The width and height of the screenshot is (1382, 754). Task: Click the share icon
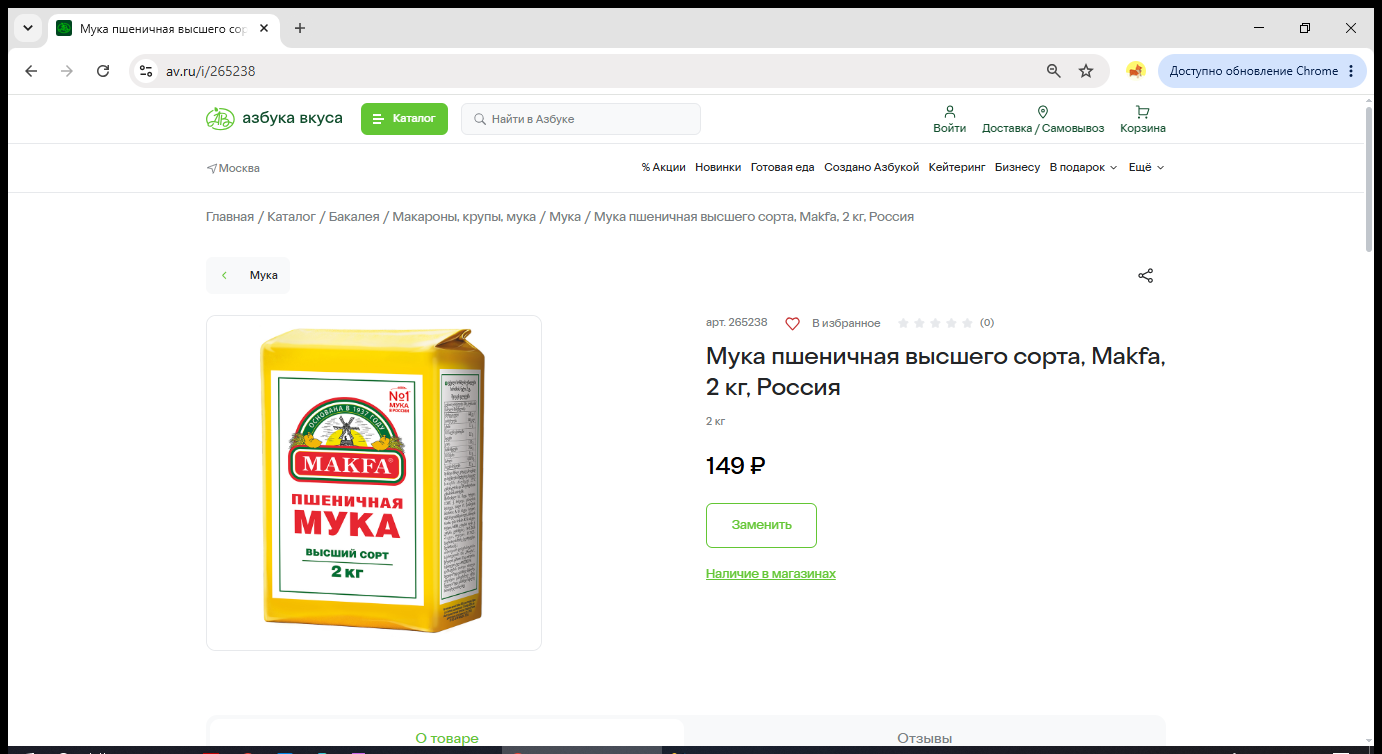point(1146,275)
